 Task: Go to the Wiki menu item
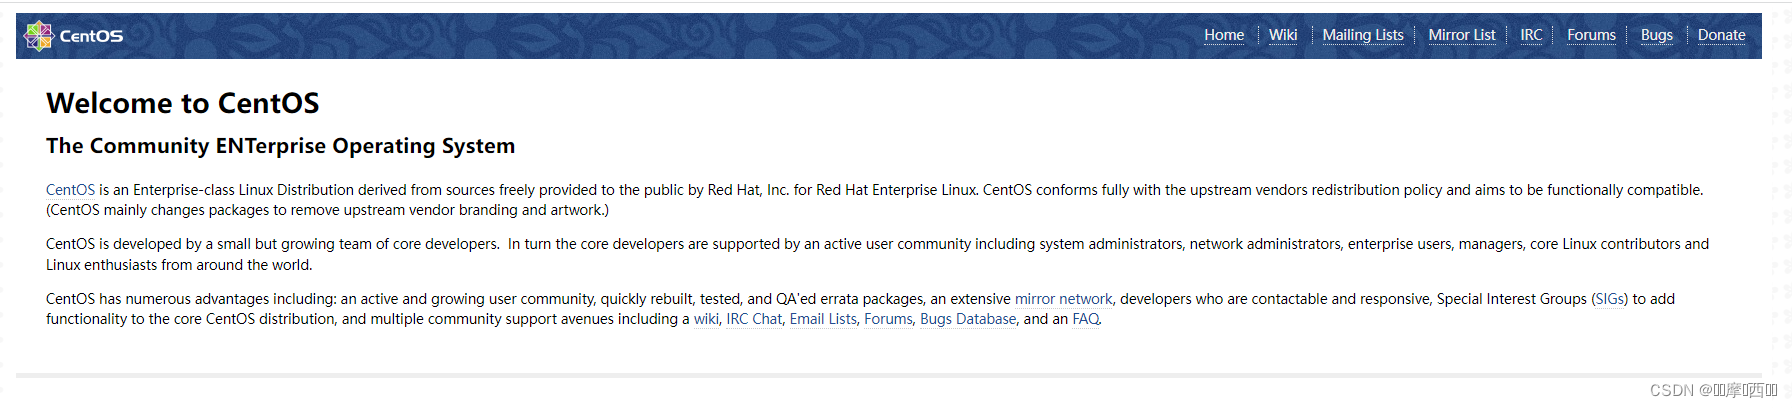pos(1283,35)
